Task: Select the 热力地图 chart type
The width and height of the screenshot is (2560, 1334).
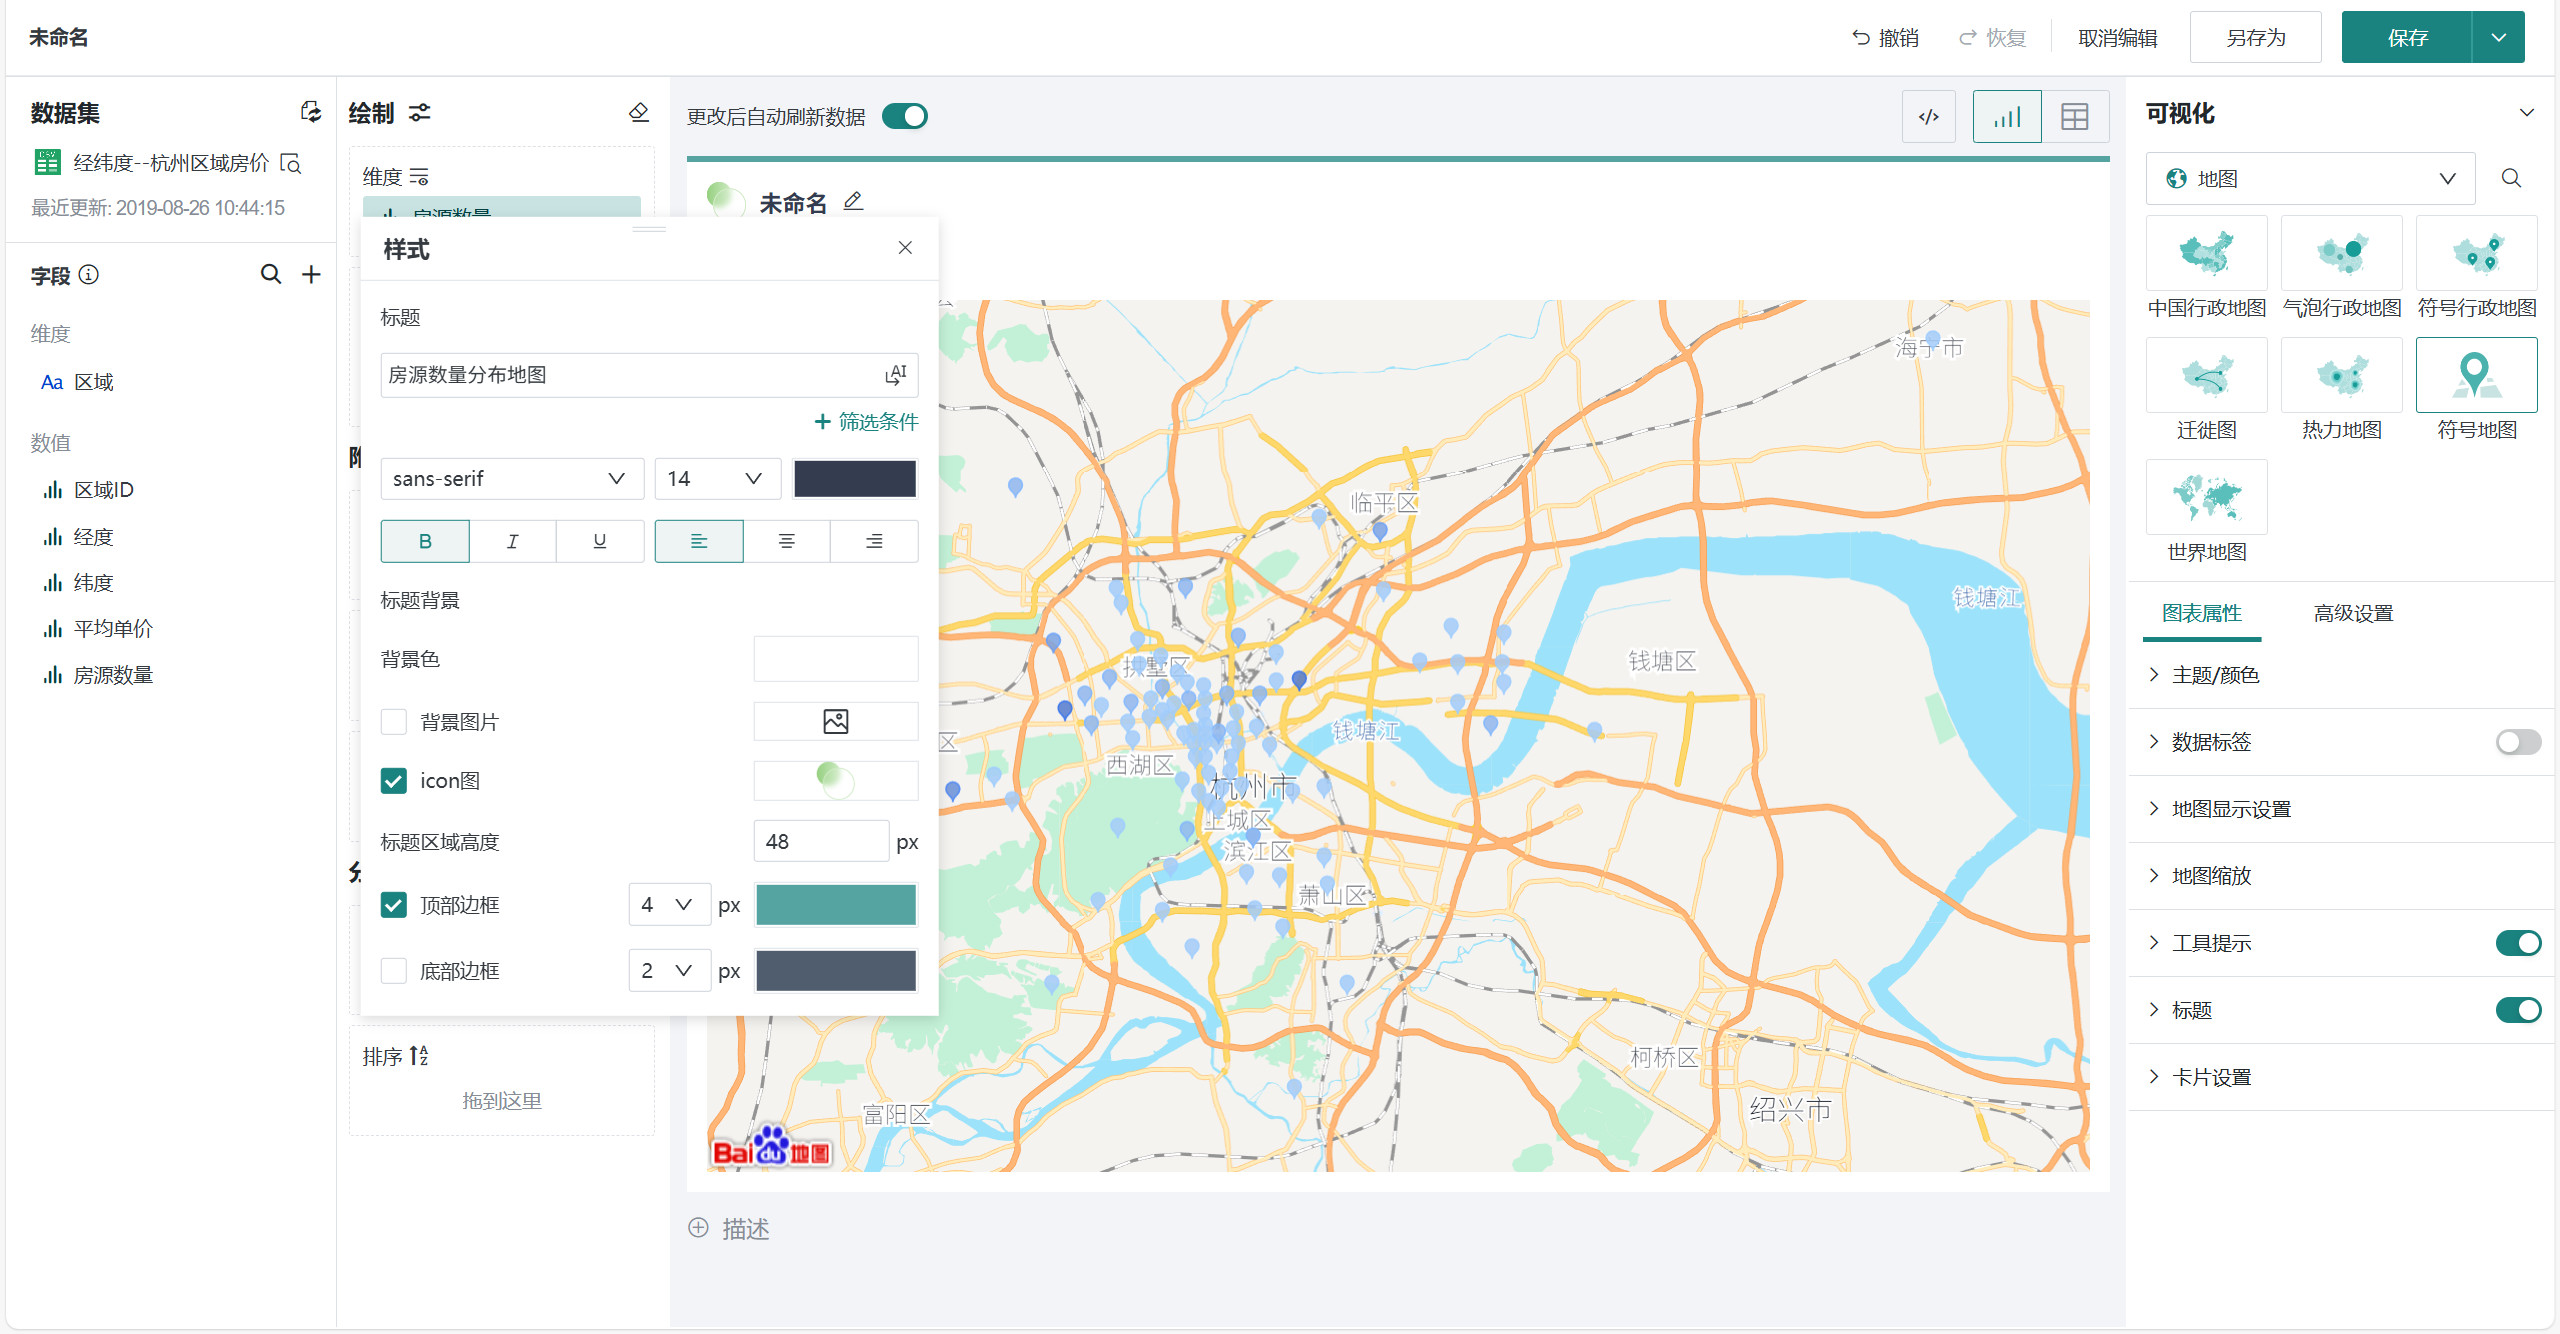Action: [x=2341, y=376]
